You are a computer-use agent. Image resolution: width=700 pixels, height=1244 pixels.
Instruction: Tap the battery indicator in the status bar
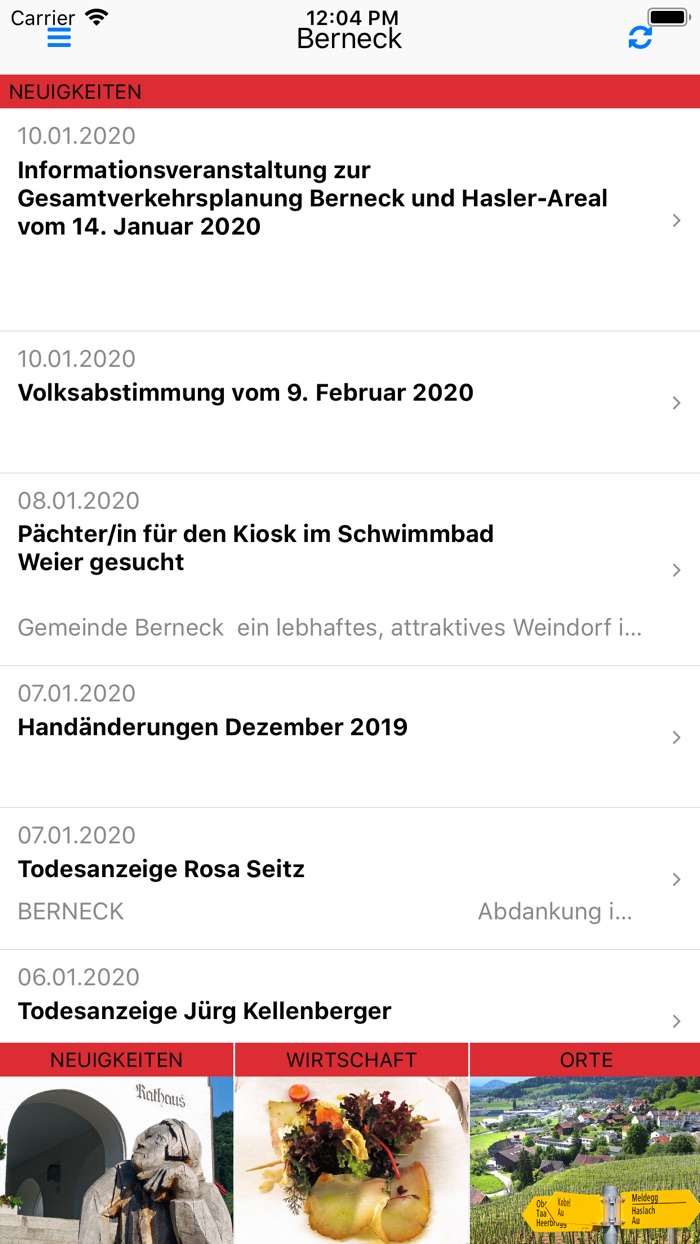click(x=665, y=16)
